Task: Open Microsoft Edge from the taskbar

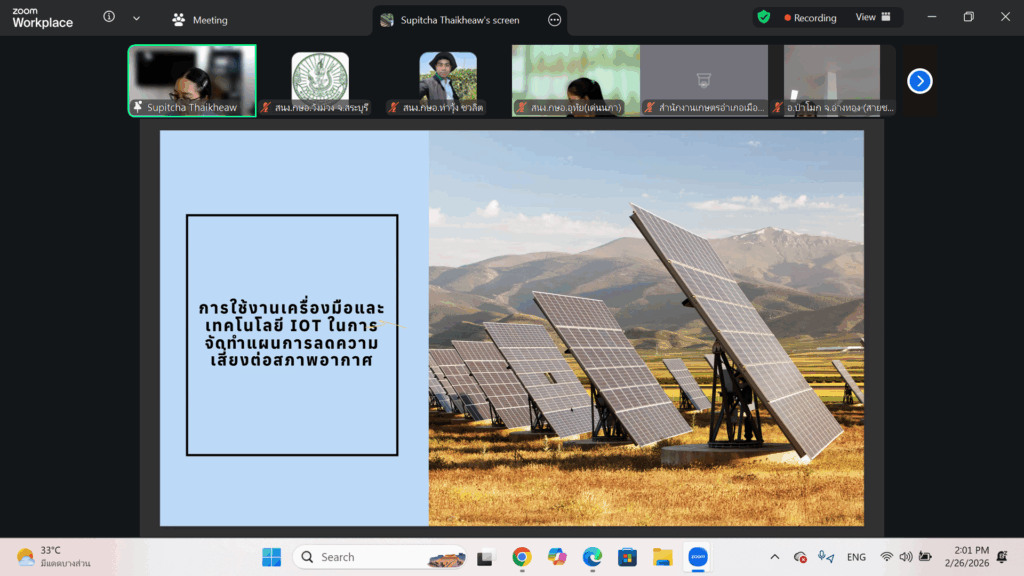Action: coord(592,557)
